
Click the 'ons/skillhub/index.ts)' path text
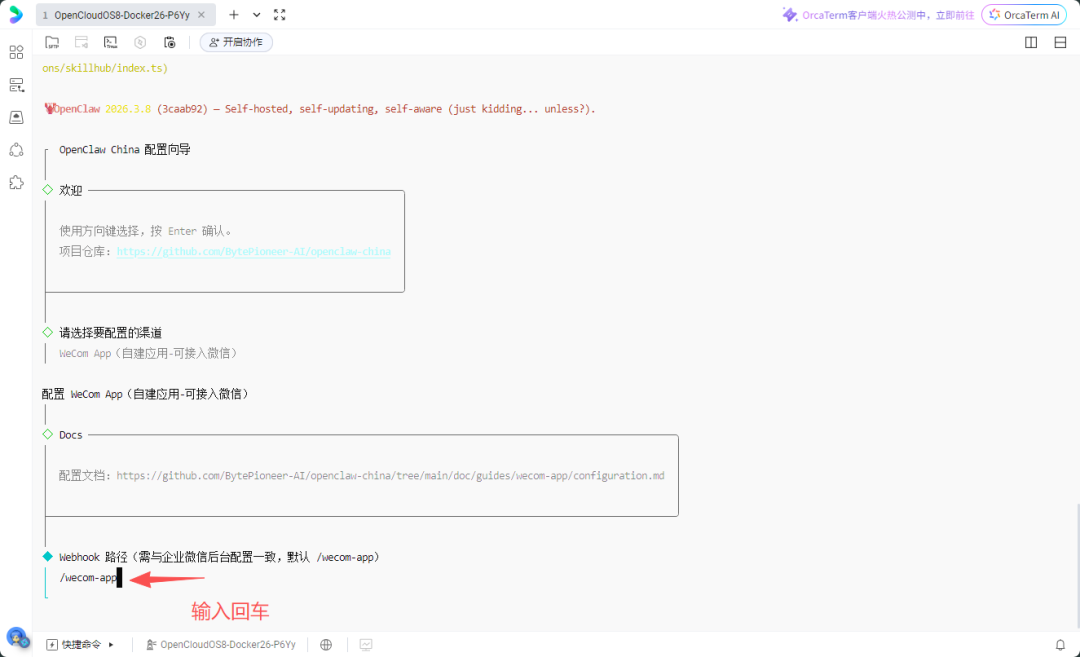(x=105, y=68)
